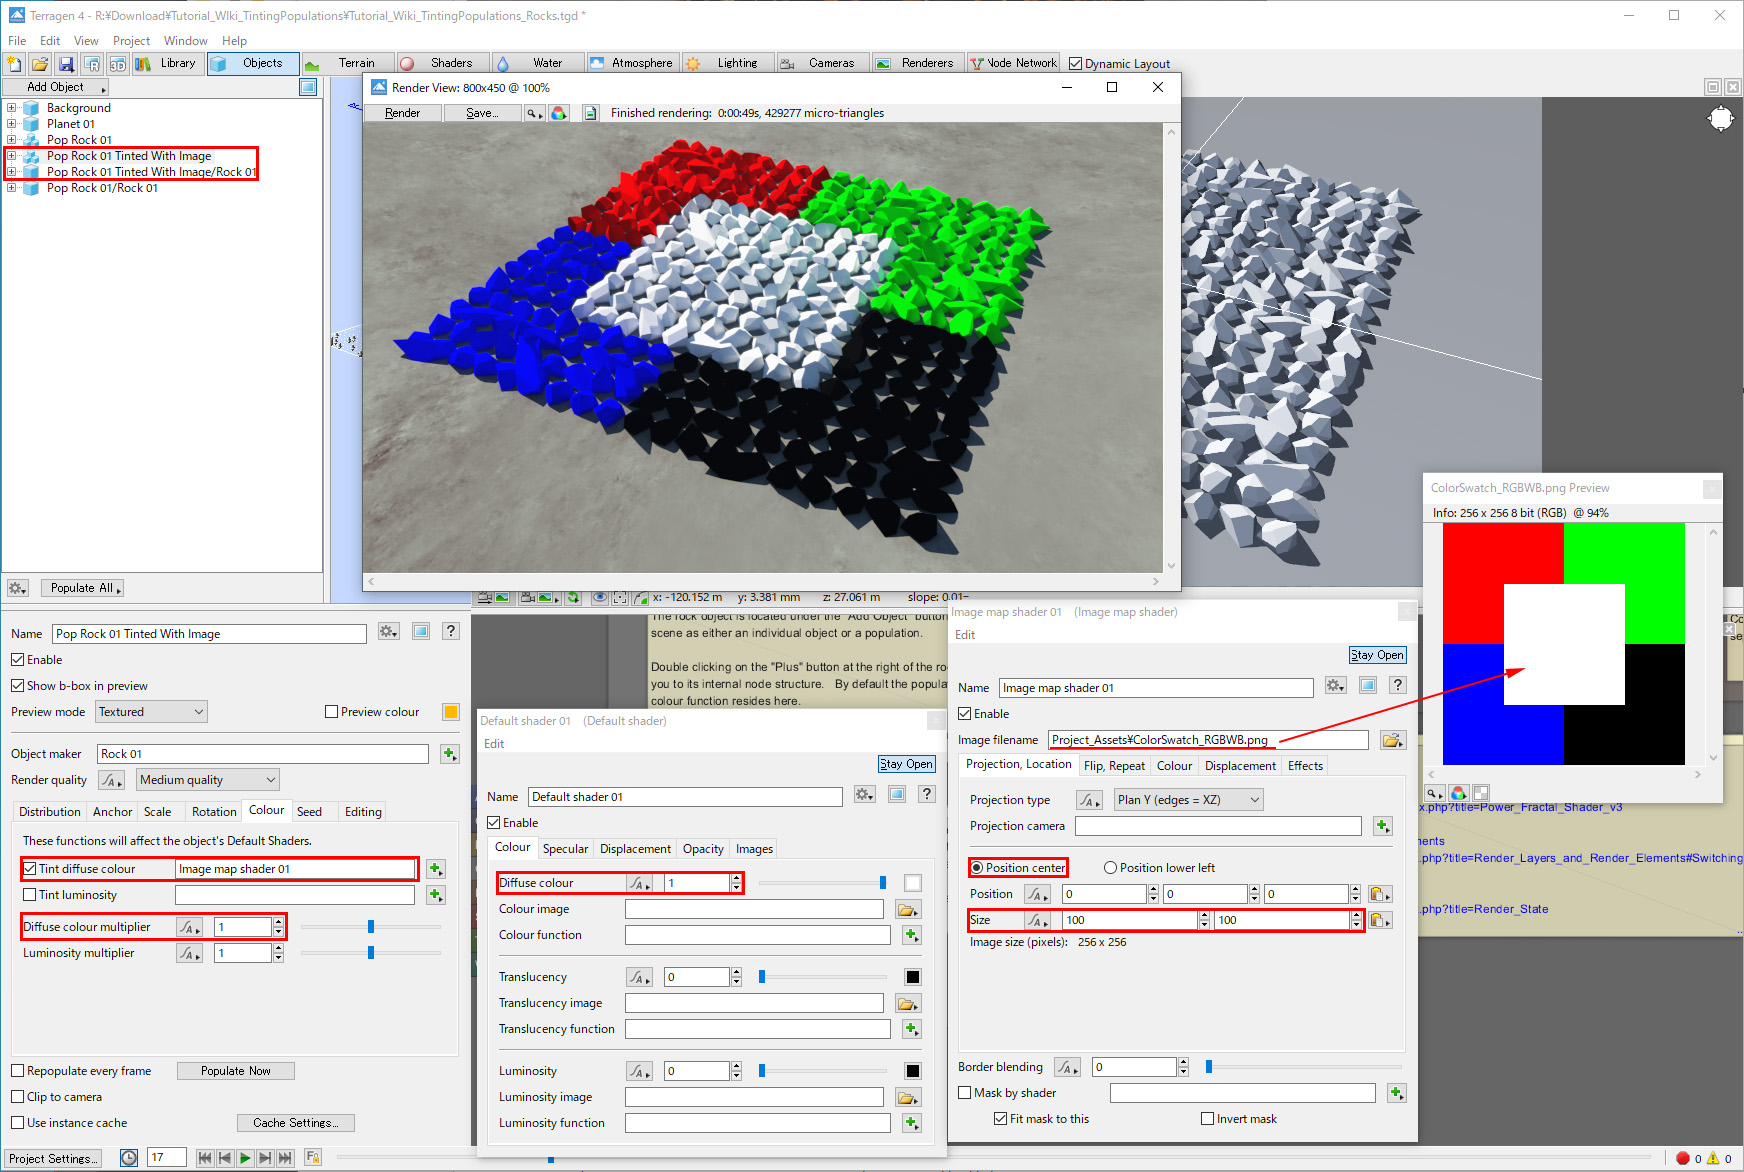Click the Image filename input field
1744x1172 pixels.
1207,740
